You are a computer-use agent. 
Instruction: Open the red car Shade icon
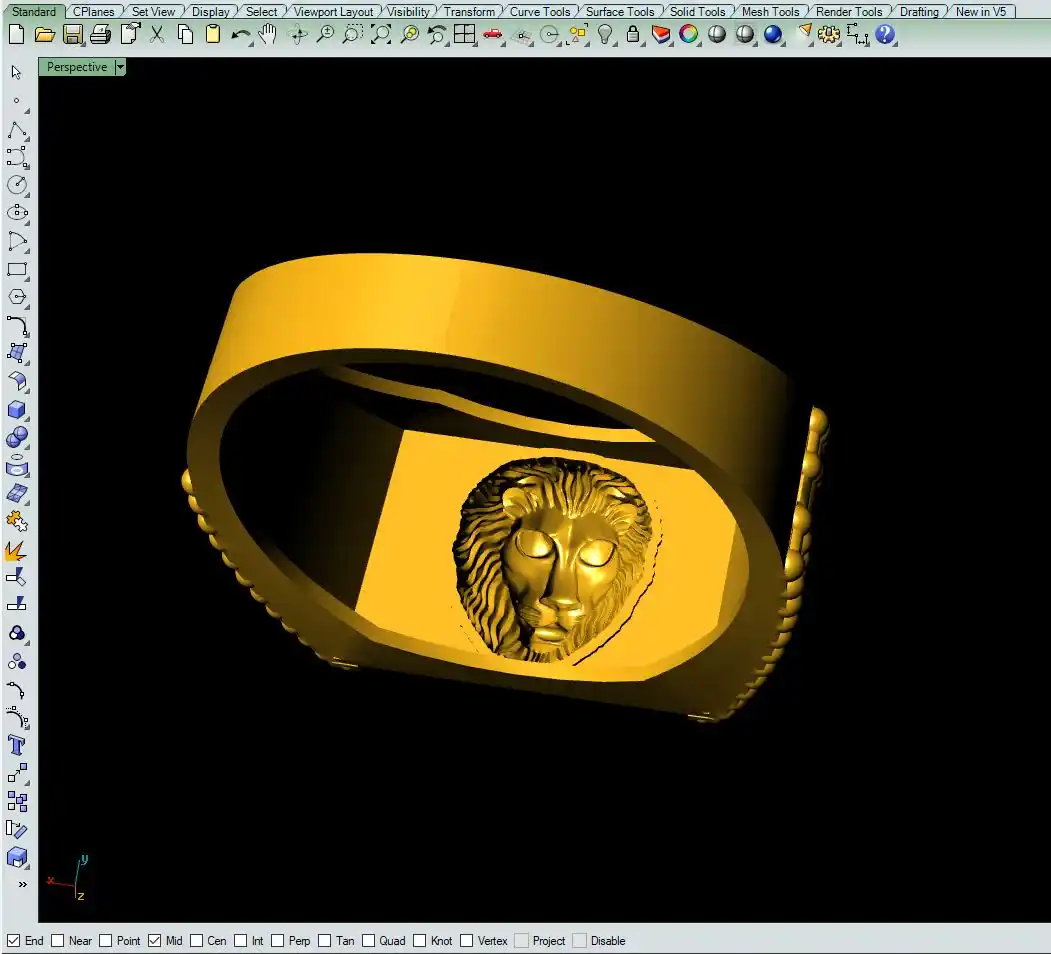tap(492, 35)
